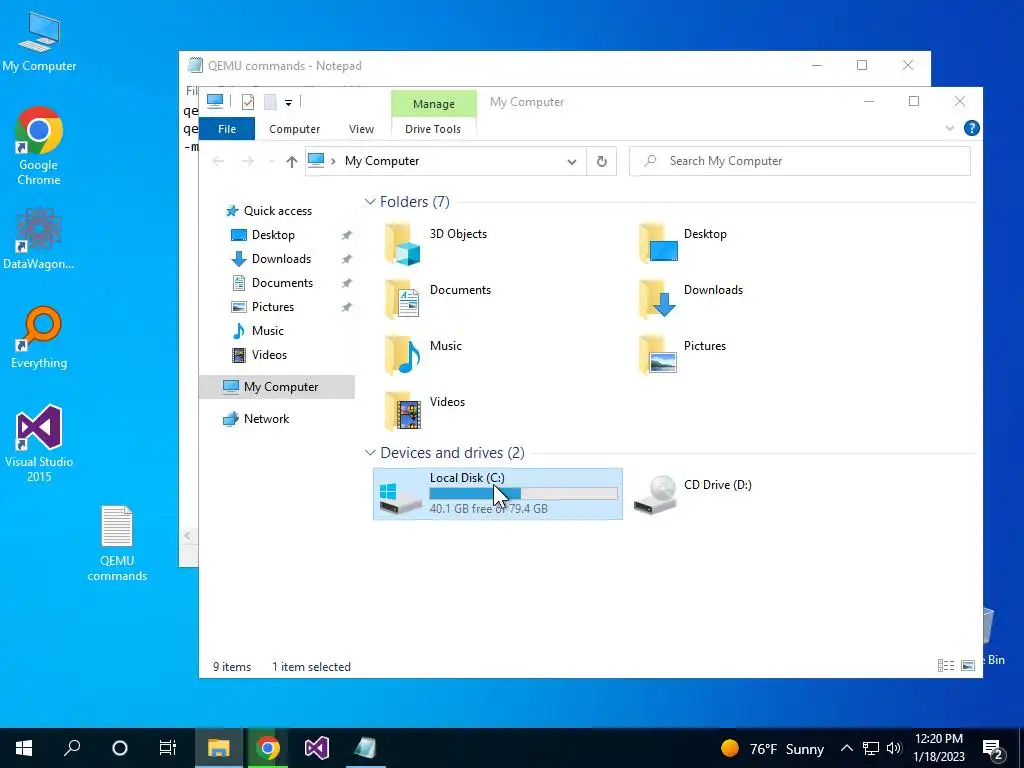Click the Visual Studio icon in taskbar

coord(317,748)
